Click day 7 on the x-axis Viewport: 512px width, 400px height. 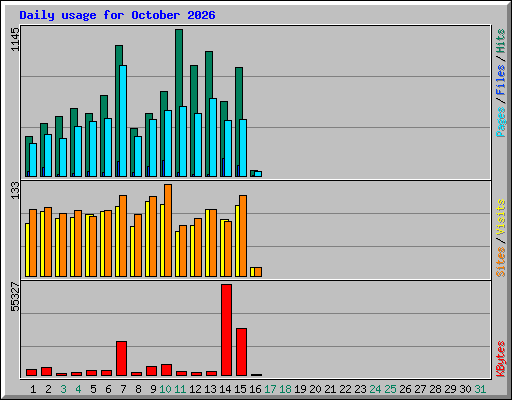point(123,389)
